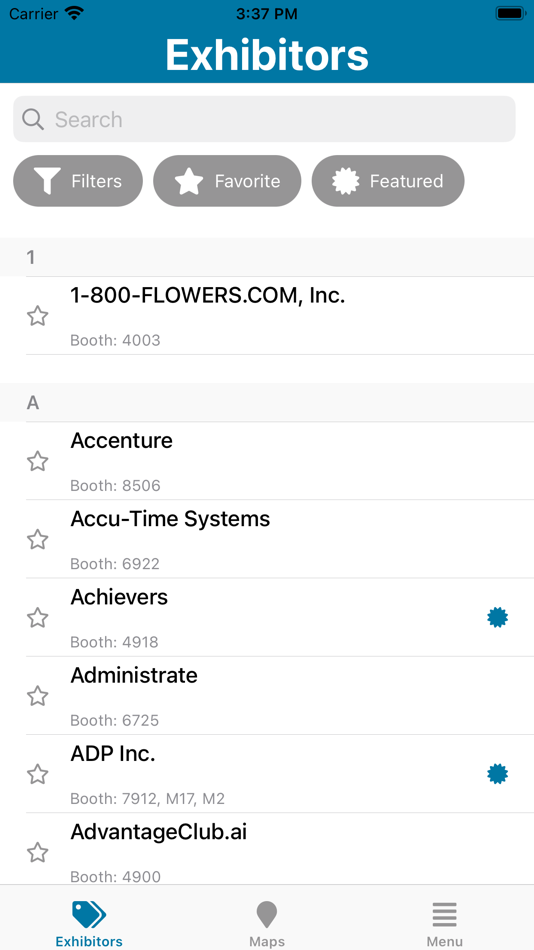The width and height of the screenshot is (534, 950).
Task: Tap the featured badge on Achievers row
Action: coord(498,617)
